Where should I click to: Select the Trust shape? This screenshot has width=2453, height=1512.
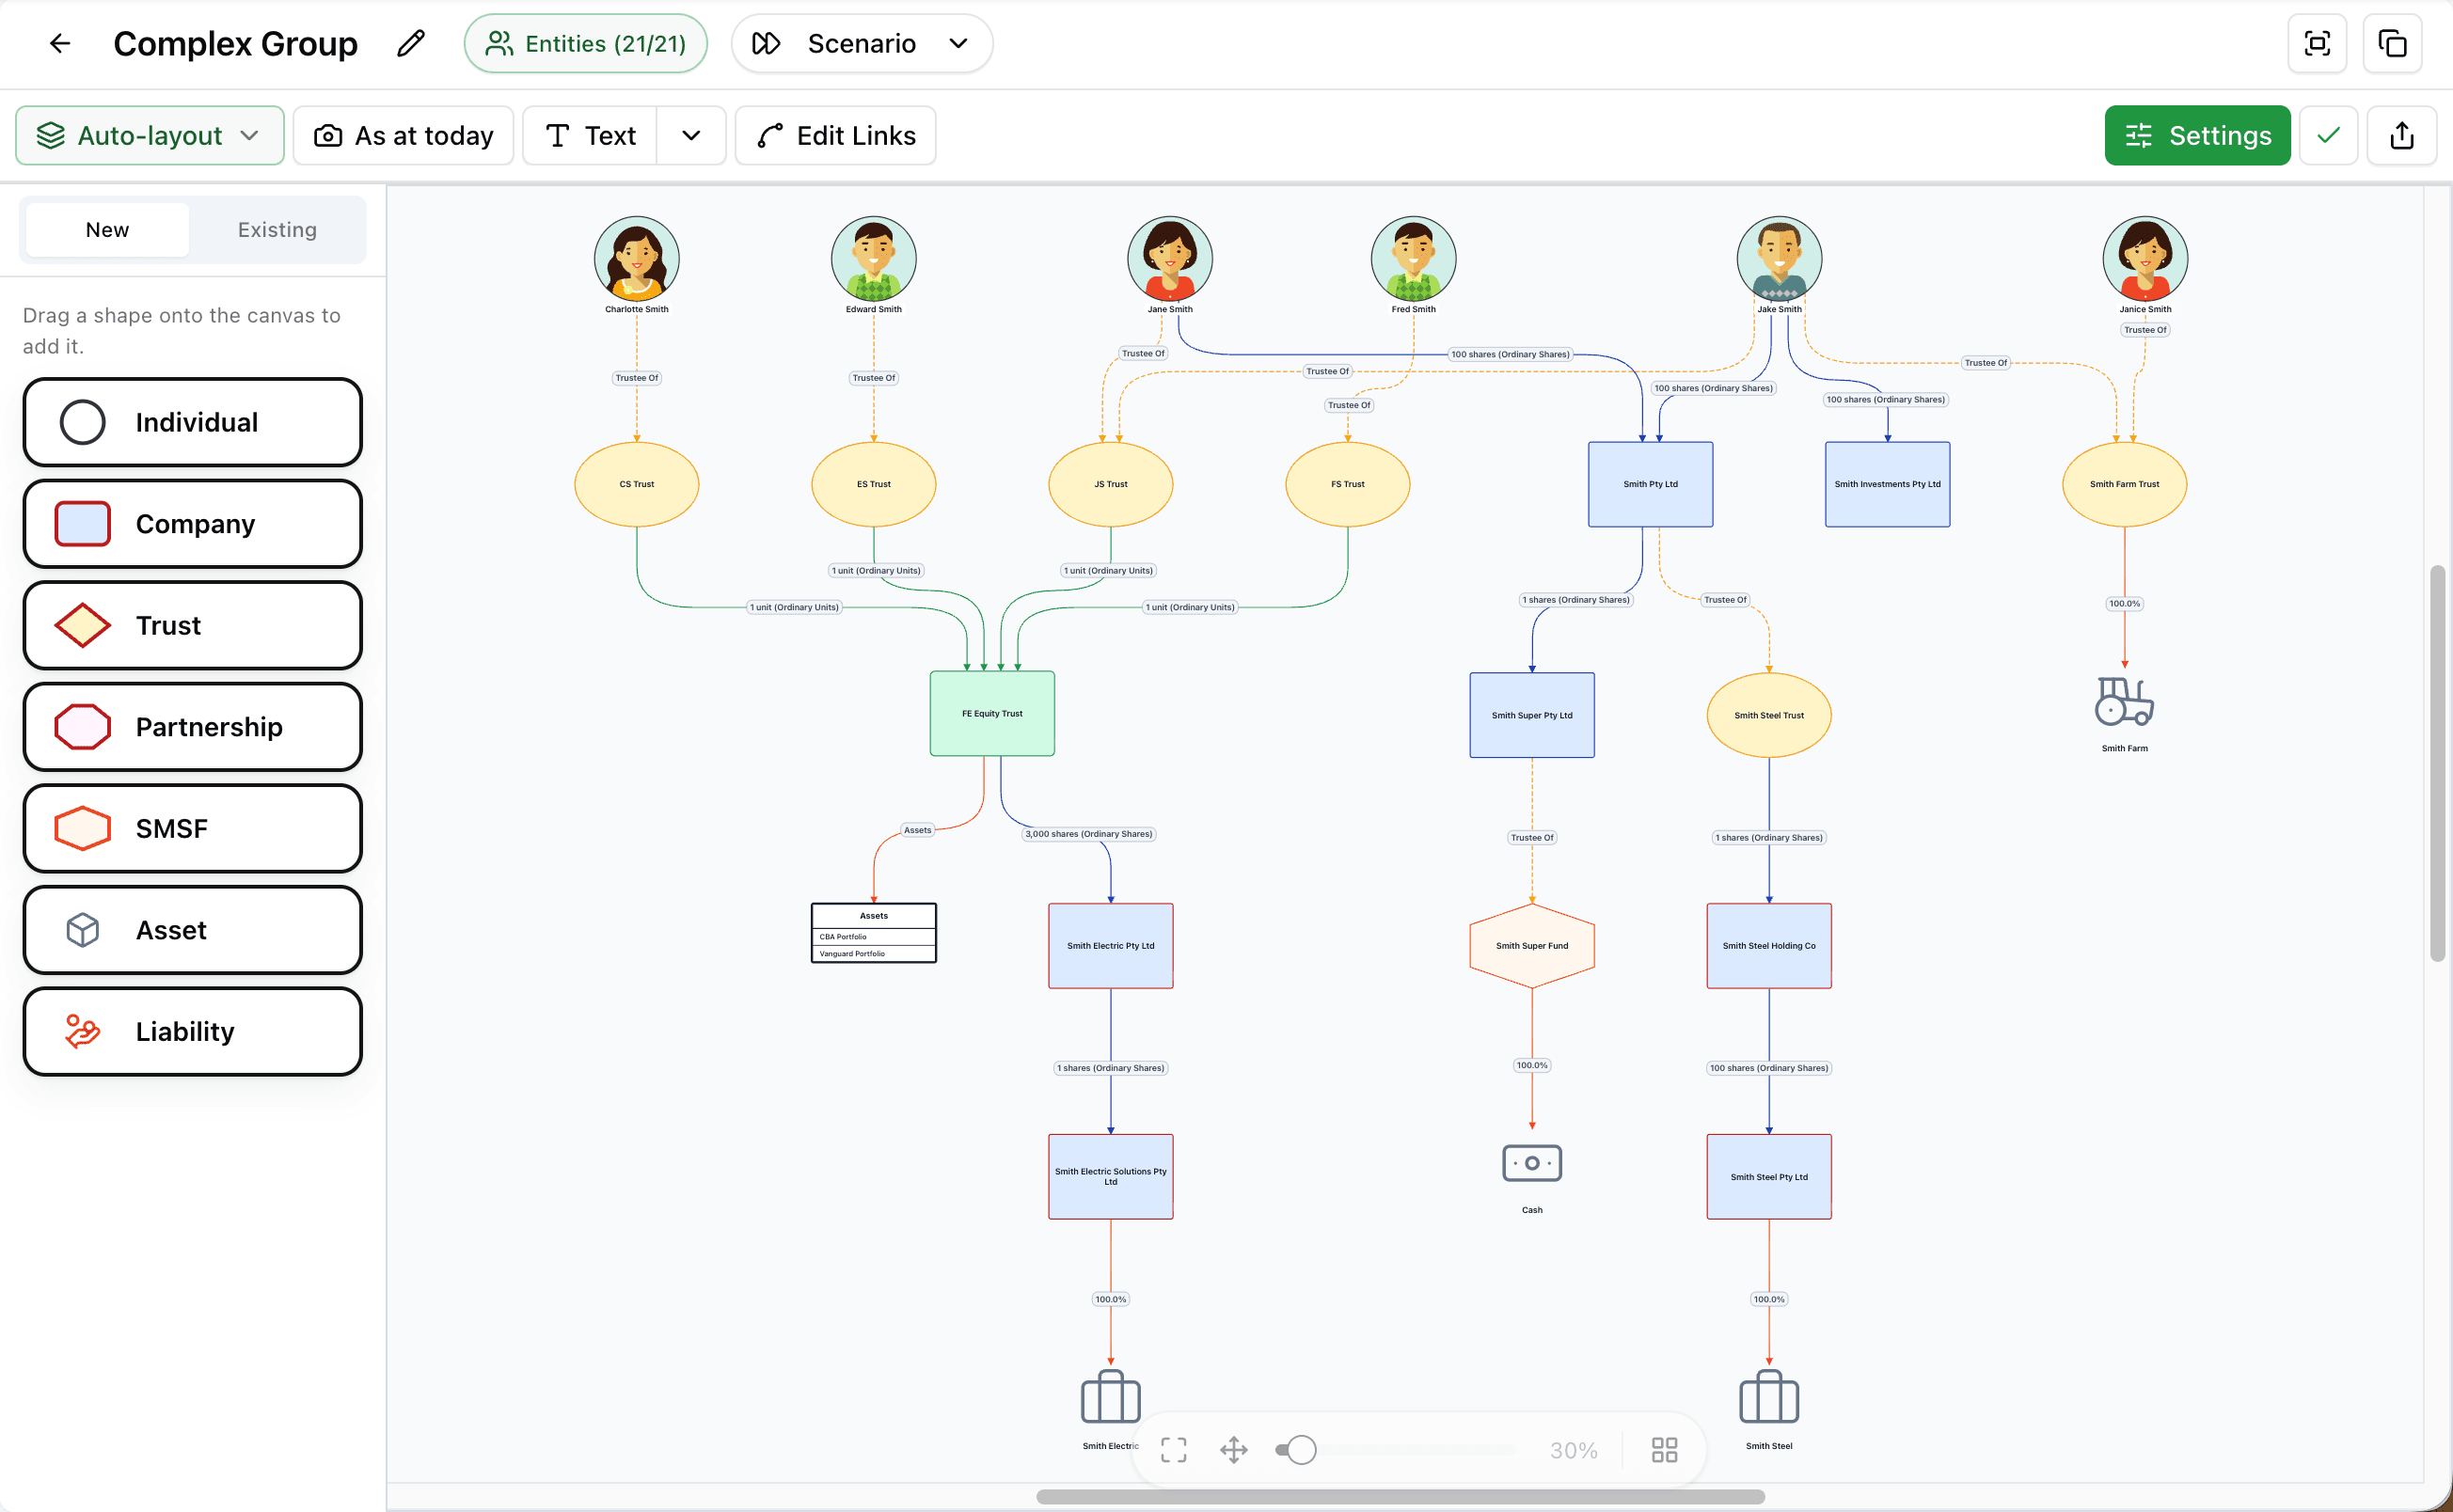point(193,625)
